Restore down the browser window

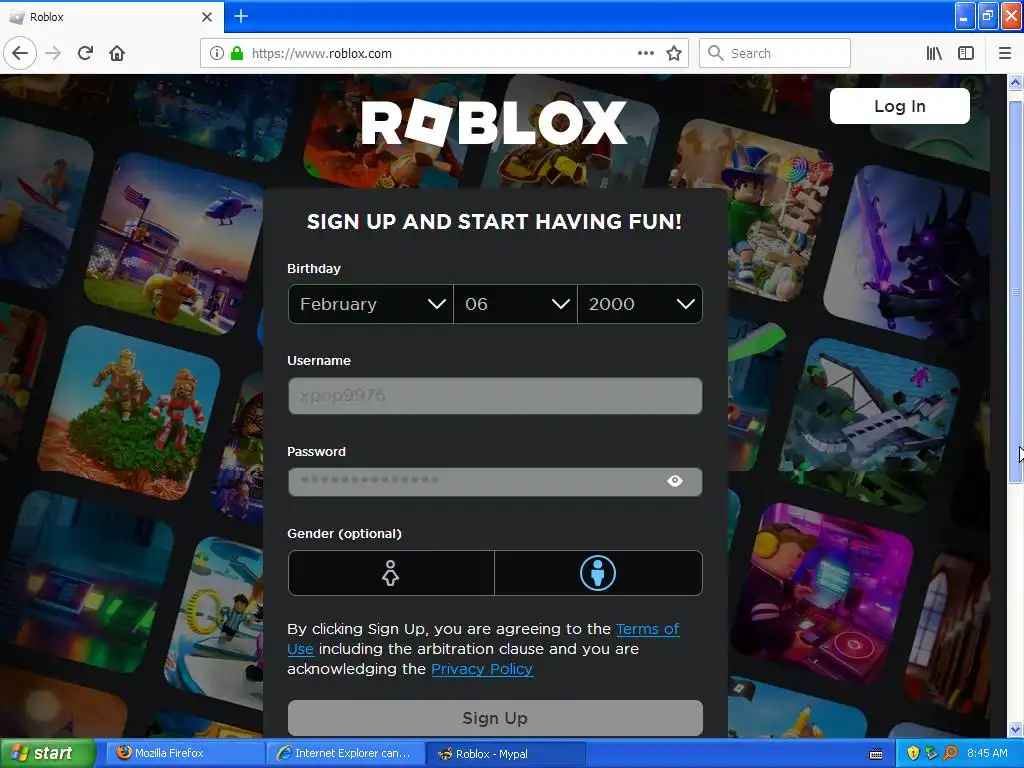(988, 16)
